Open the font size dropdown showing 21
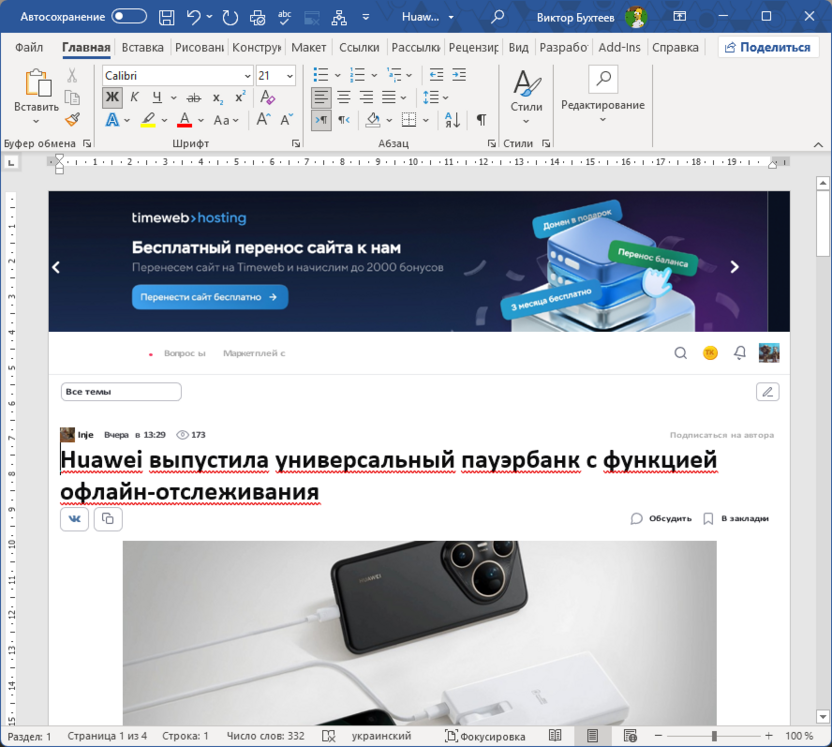This screenshot has width=832, height=747. (290, 76)
